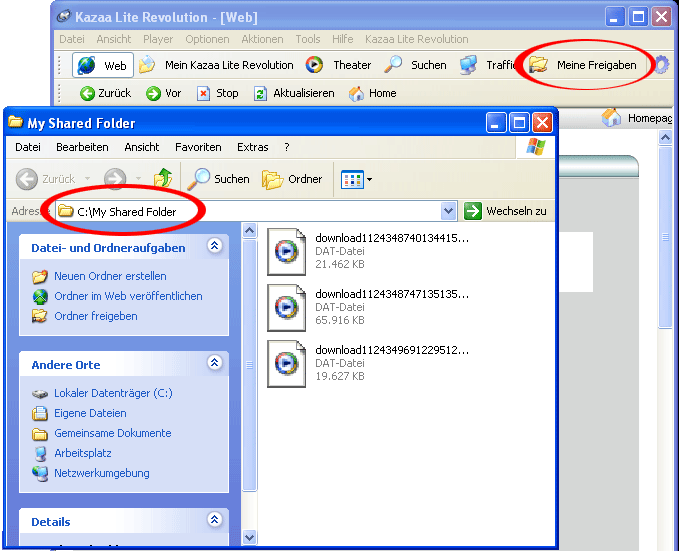The width and height of the screenshot is (679, 551).
Task: Click Suchen in Kazaa toolbar
Action: (x=415, y=65)
